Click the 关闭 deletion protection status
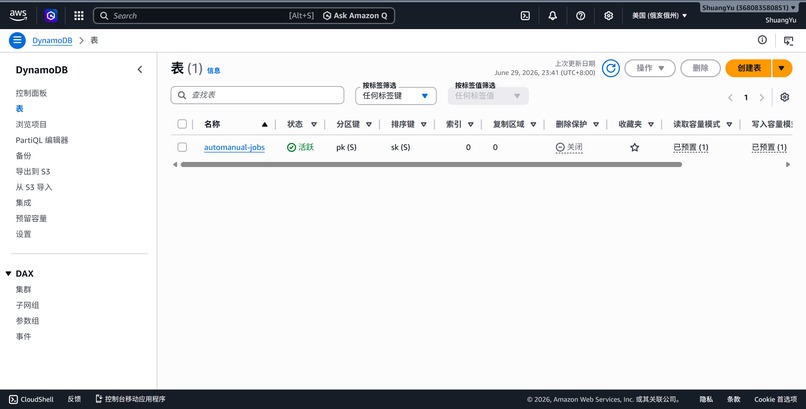Viewport: 806px width, 409px height. [569, 147]
